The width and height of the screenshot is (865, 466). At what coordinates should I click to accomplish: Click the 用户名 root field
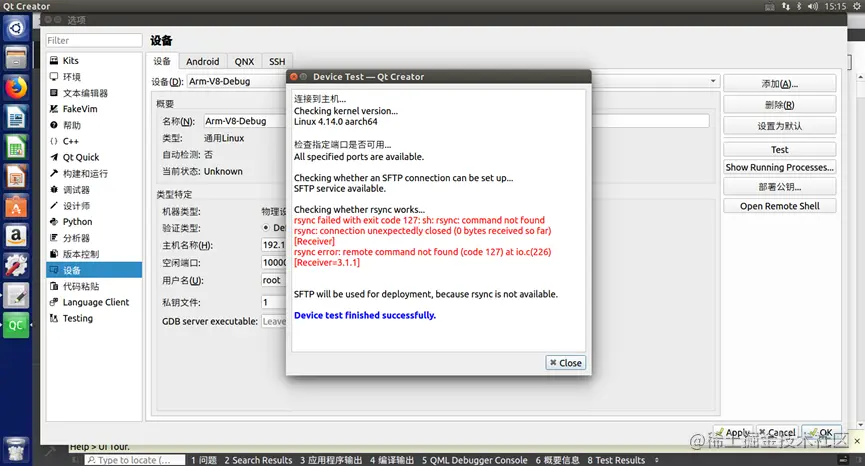tap(274, 280)
